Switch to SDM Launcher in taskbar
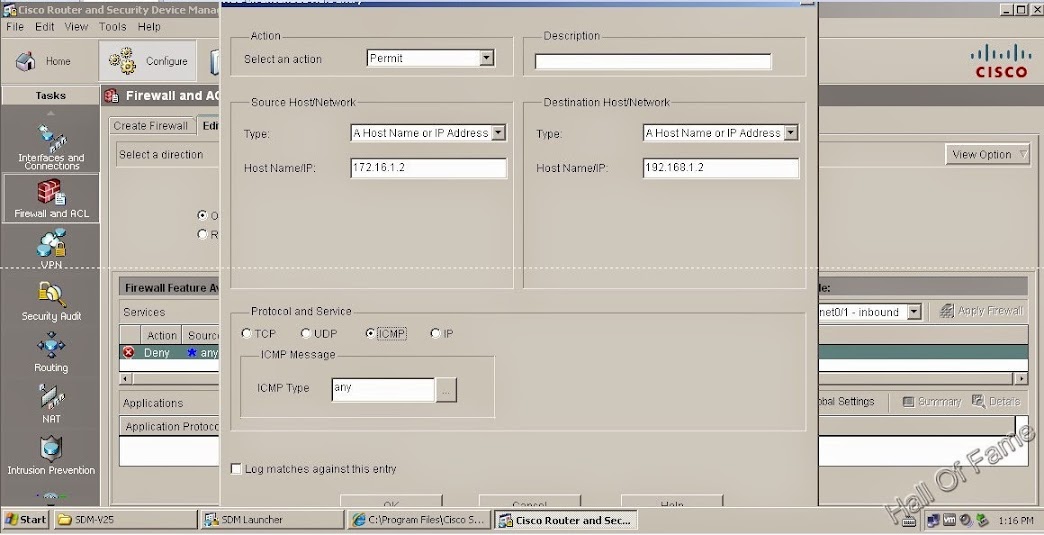The image size is (1044, 535). 272,520
